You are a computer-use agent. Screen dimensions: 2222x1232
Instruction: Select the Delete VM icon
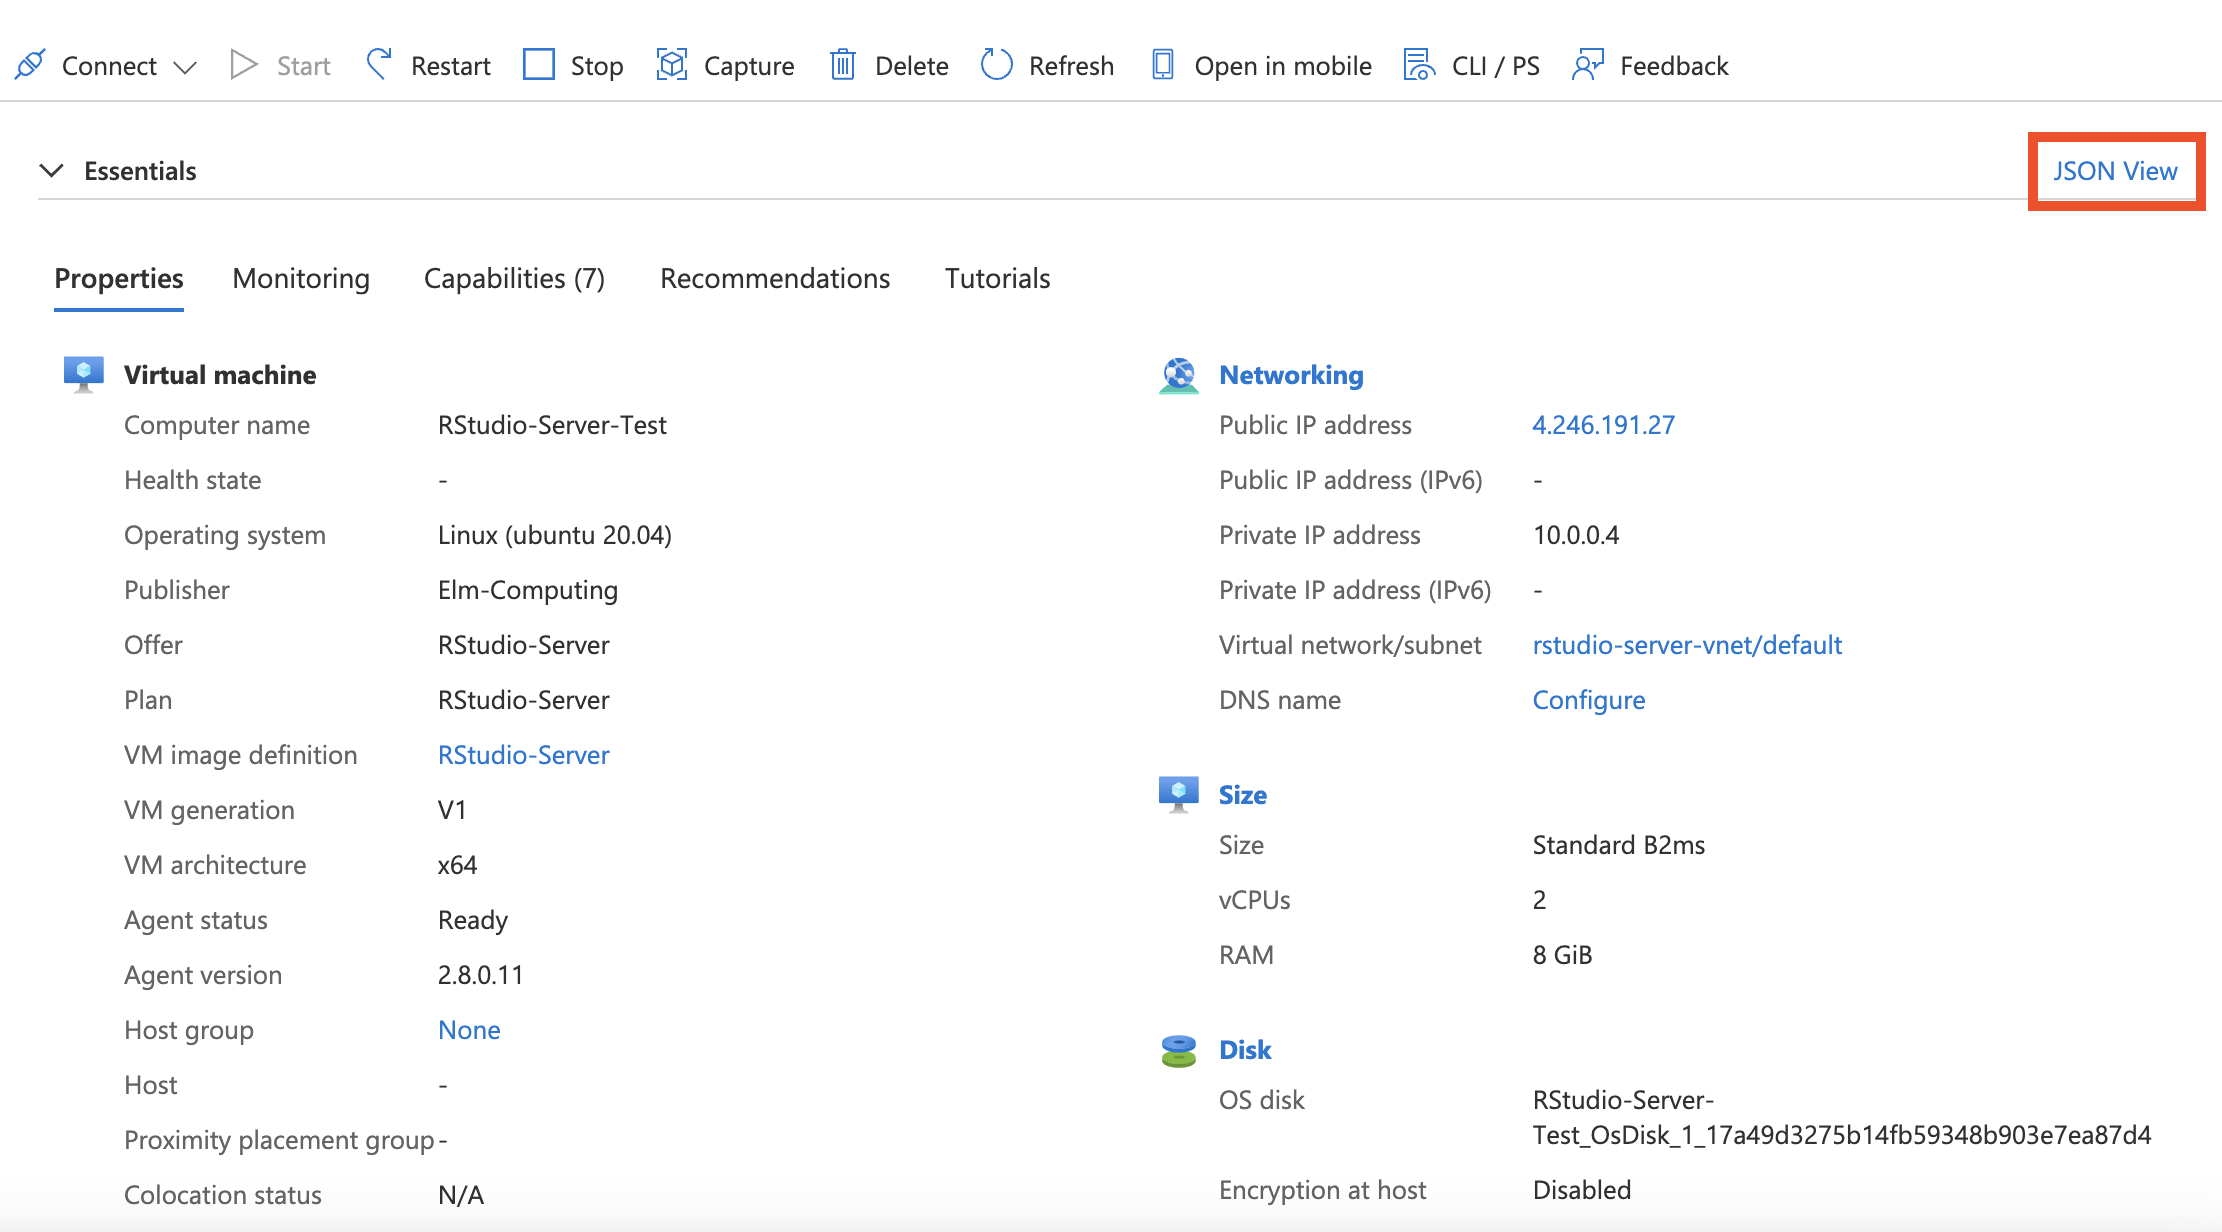pos(842,64)
